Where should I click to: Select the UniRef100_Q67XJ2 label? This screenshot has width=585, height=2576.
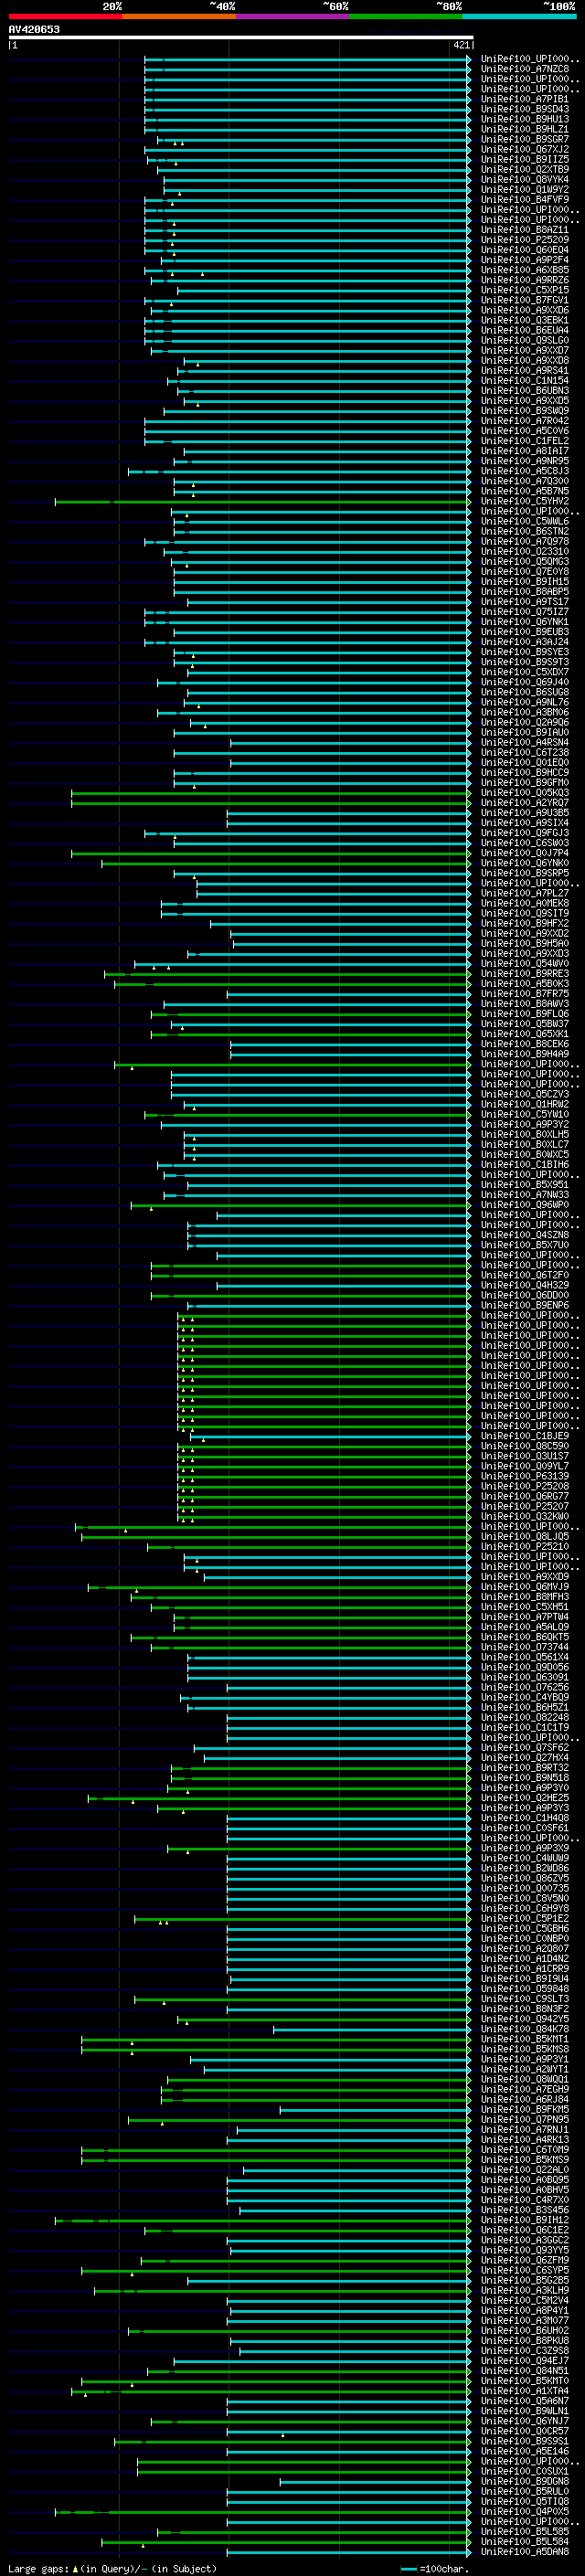(525, 149)
